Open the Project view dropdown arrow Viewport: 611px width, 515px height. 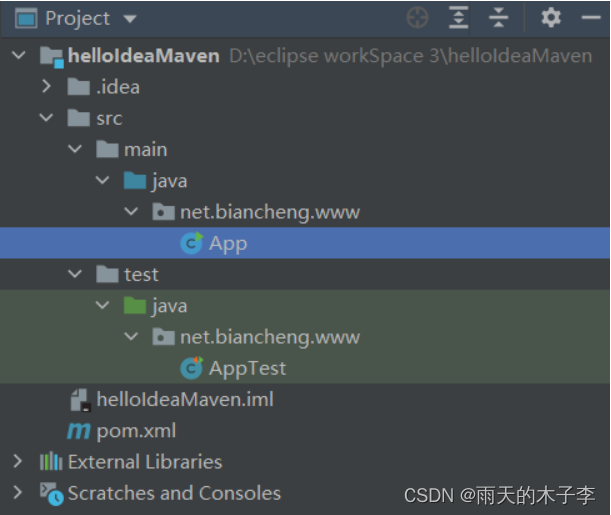tap(130, 19)
